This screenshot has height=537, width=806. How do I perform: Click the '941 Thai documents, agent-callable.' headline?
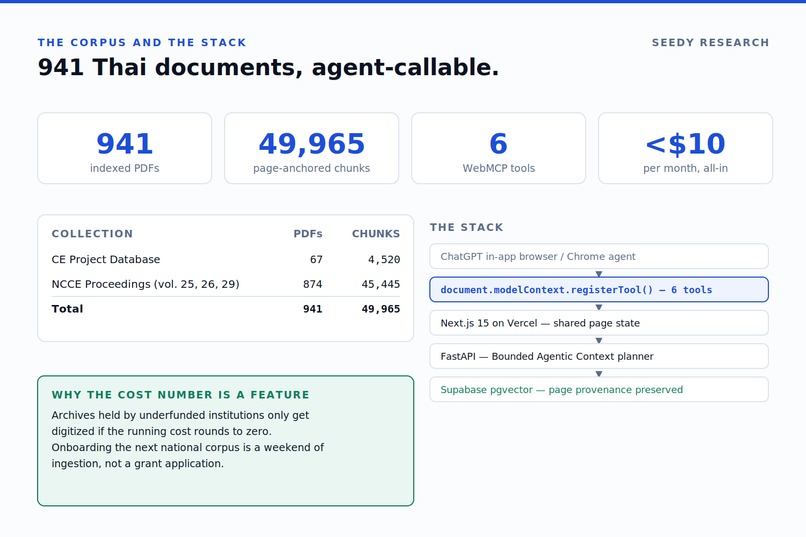coord(268,67)
